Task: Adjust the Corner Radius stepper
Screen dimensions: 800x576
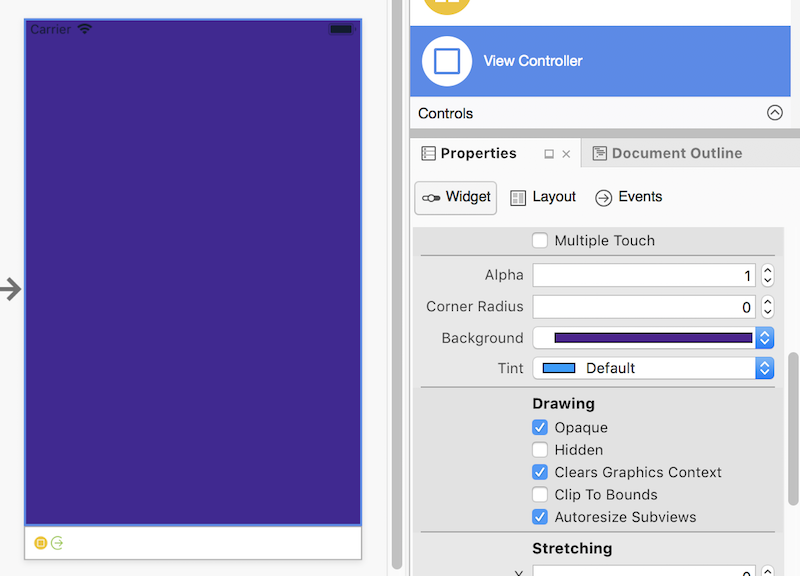Action: coord(767,307)
